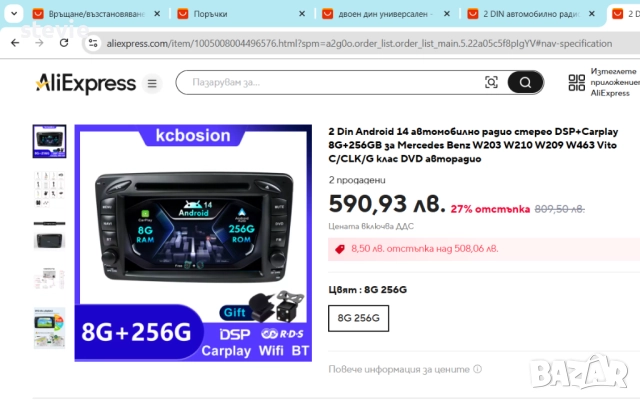This screenshot has height=401, width=640.
Task: Click the address bar URL
Action: 359,43
